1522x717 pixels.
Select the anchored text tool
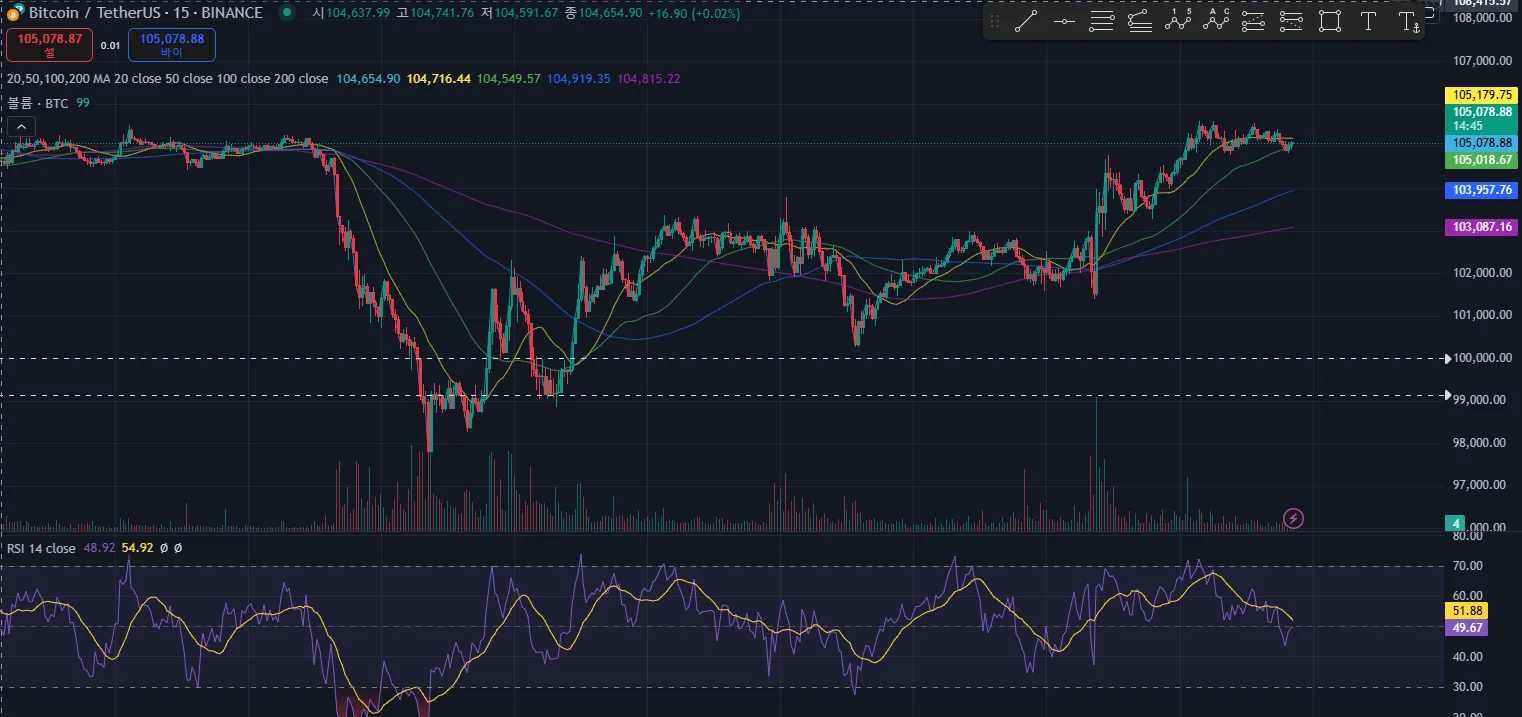[1408, 22]
